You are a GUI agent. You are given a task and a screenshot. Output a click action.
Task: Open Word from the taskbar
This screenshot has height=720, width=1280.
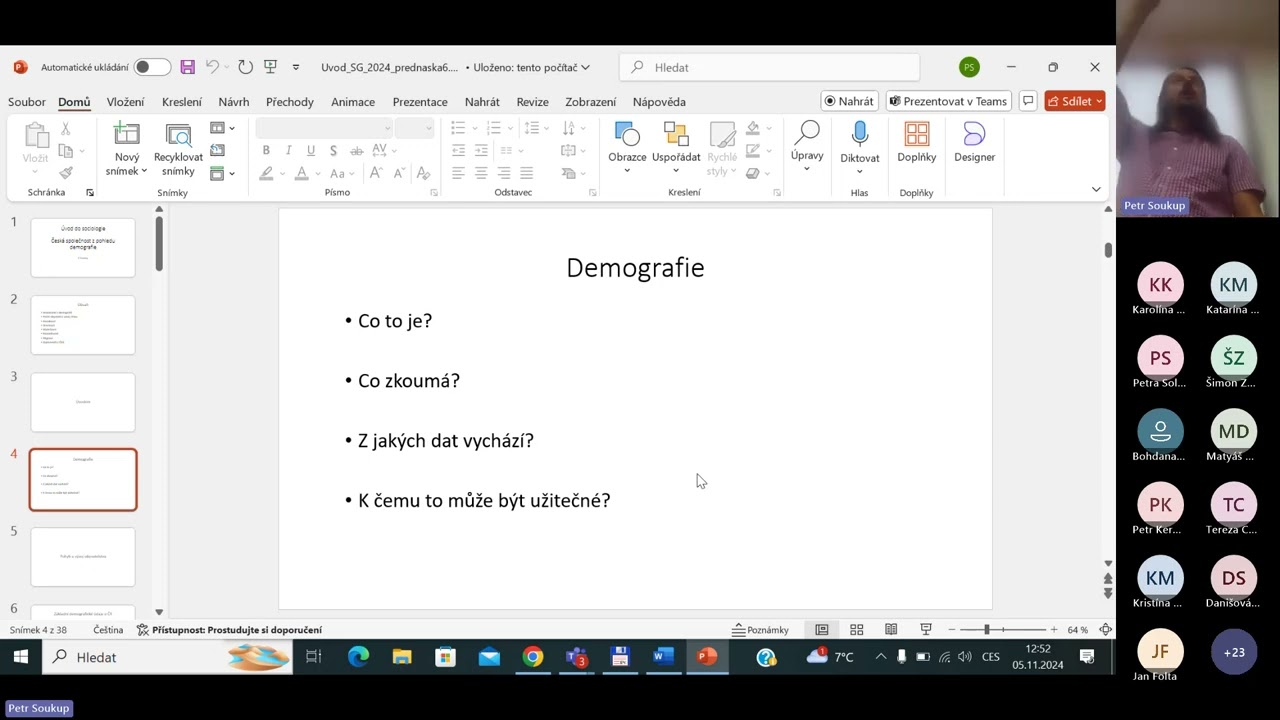(x=663, y=657)
